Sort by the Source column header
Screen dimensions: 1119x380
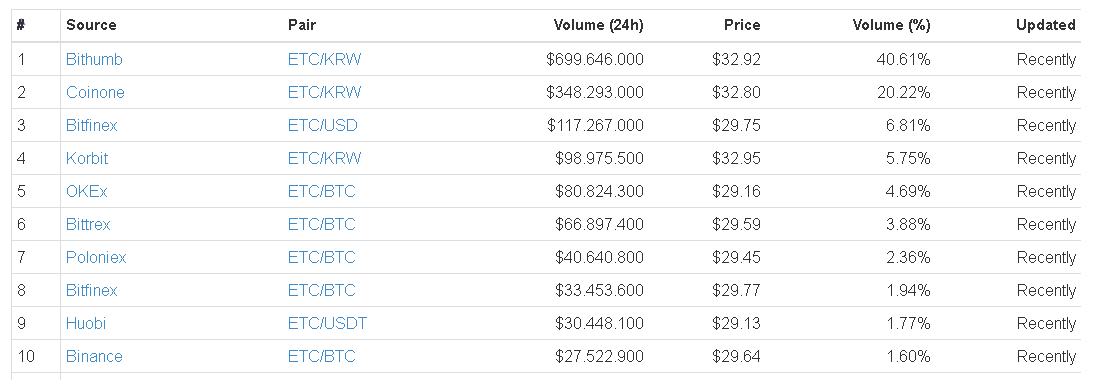(x=91, y=25)
